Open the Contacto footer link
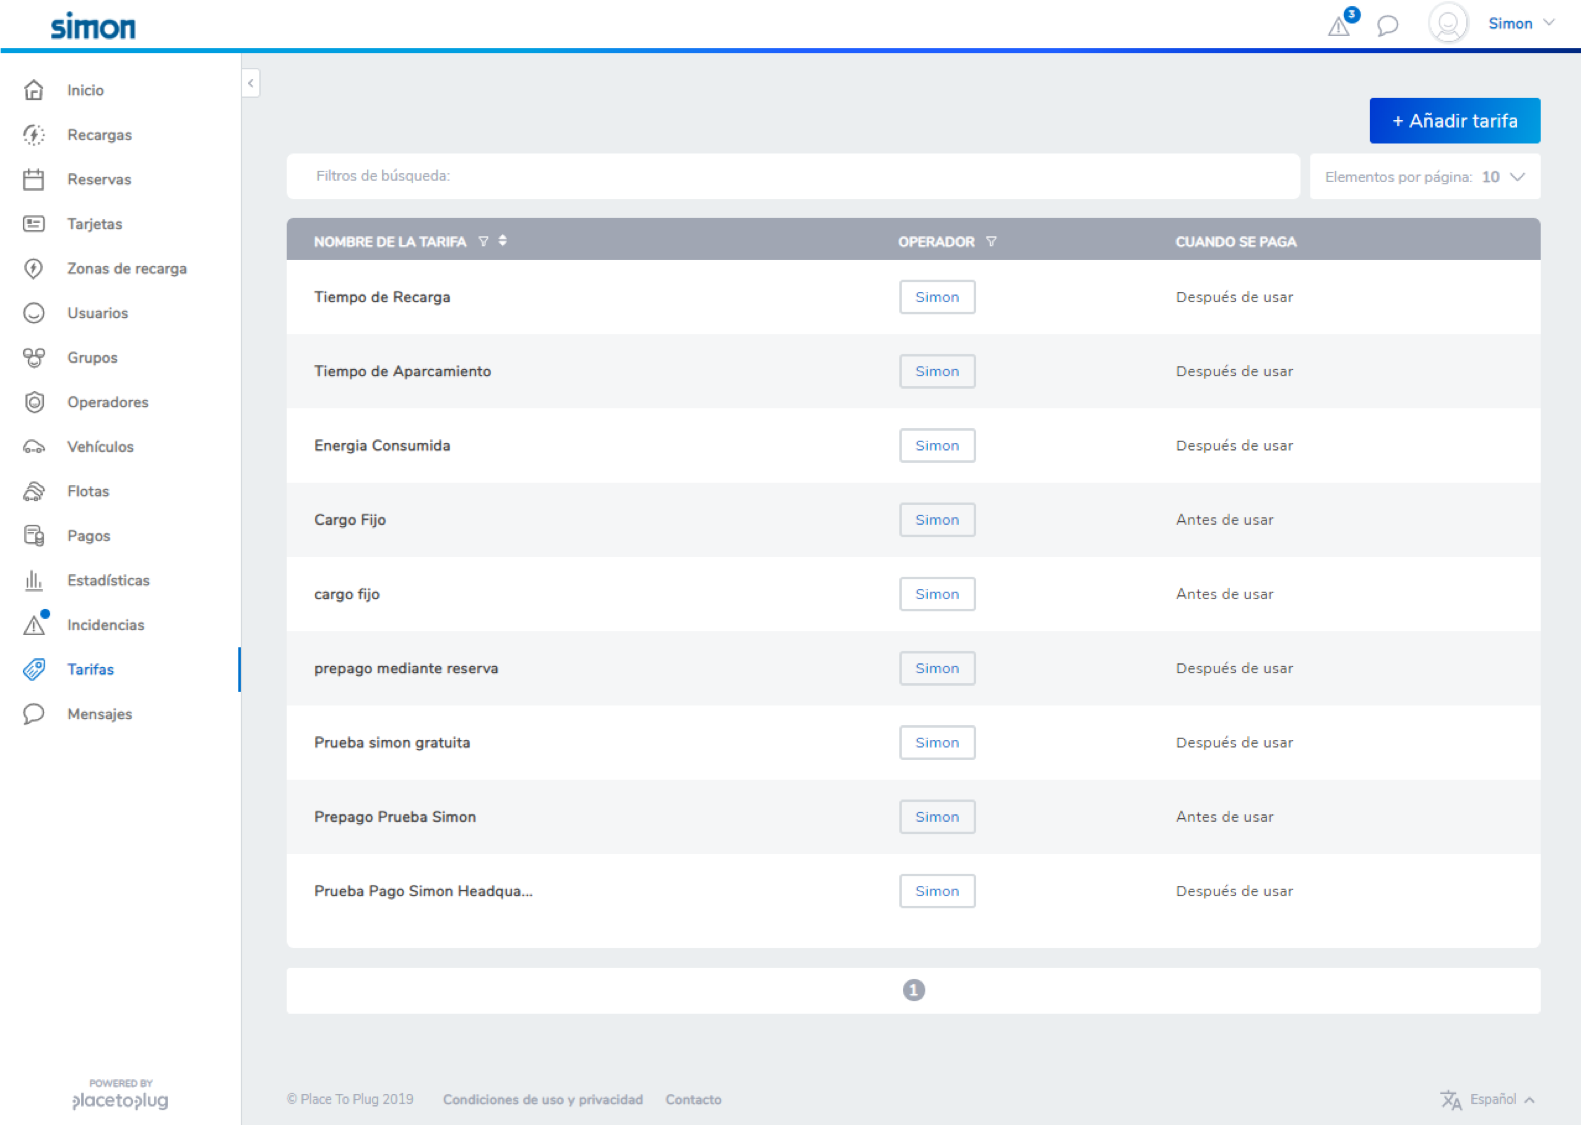 click(694, 1099)
